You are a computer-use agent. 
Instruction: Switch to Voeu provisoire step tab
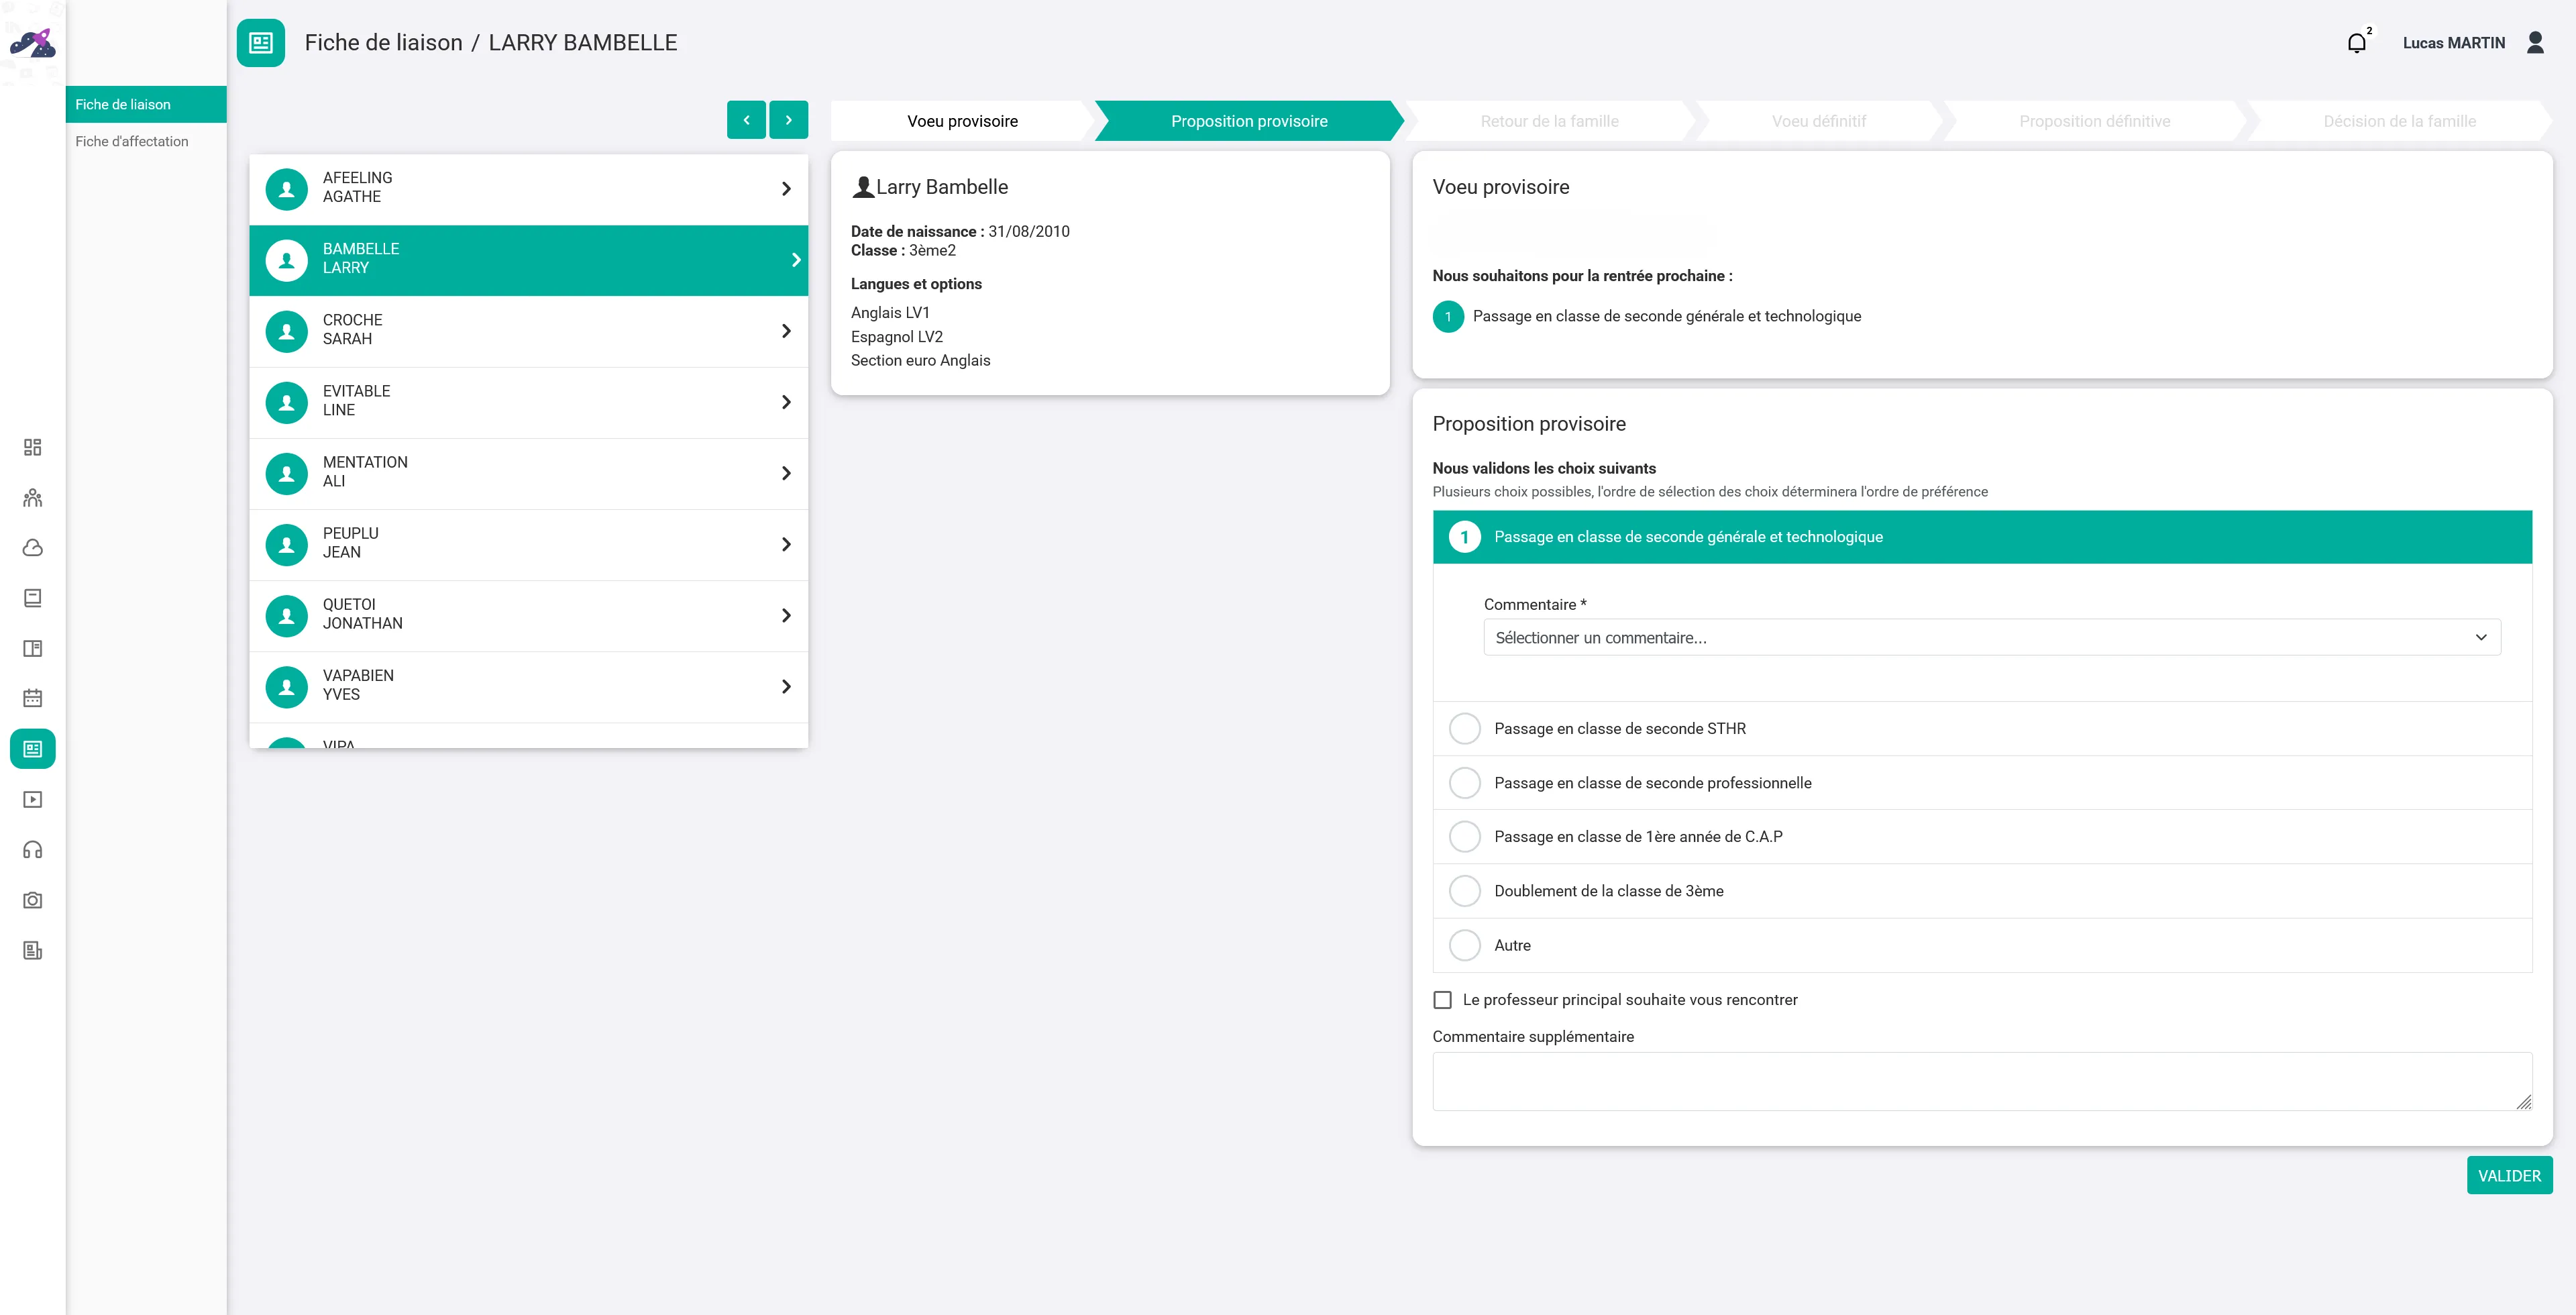(962, 121)
